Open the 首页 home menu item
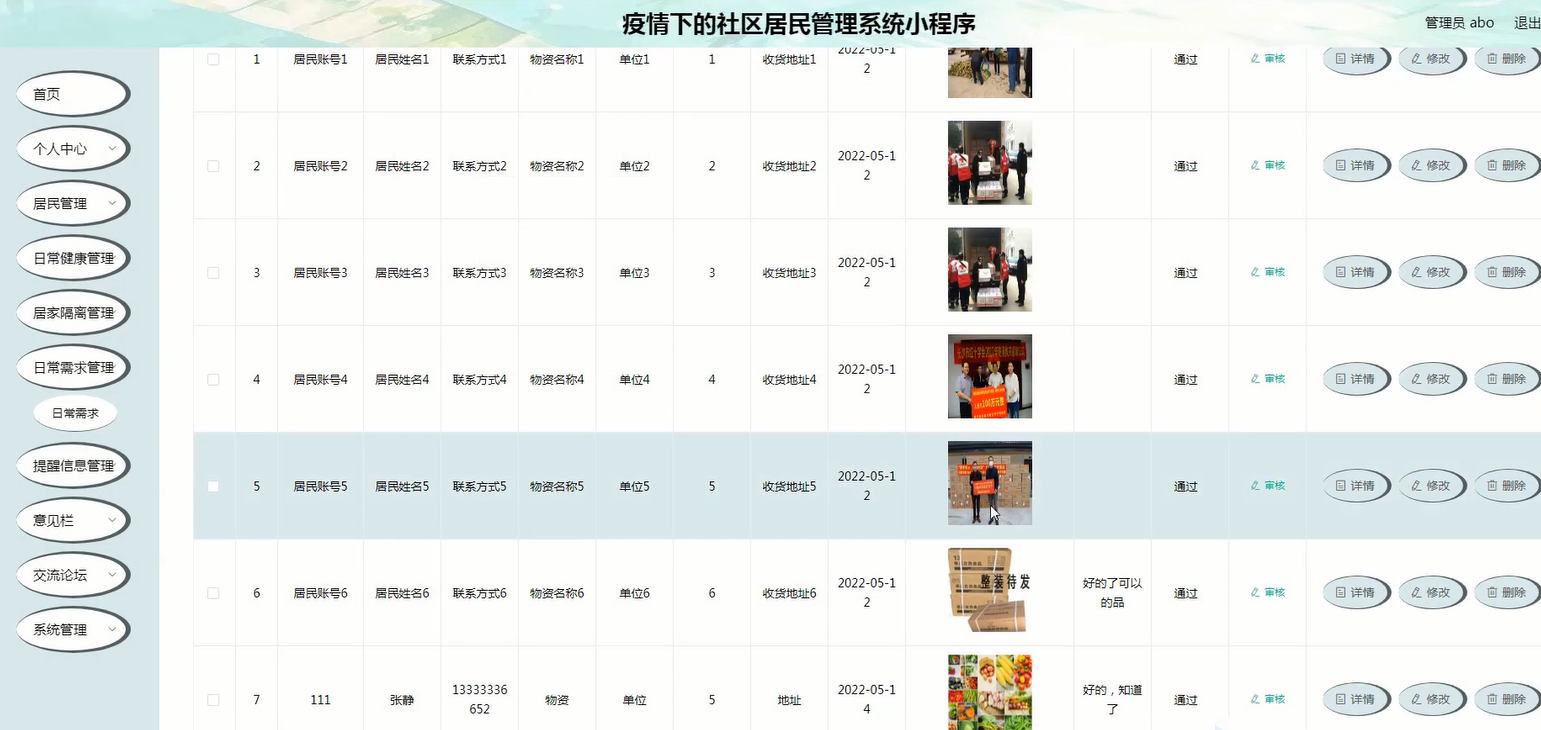Viewport: 1541px width, 730px height. [72, 94]
